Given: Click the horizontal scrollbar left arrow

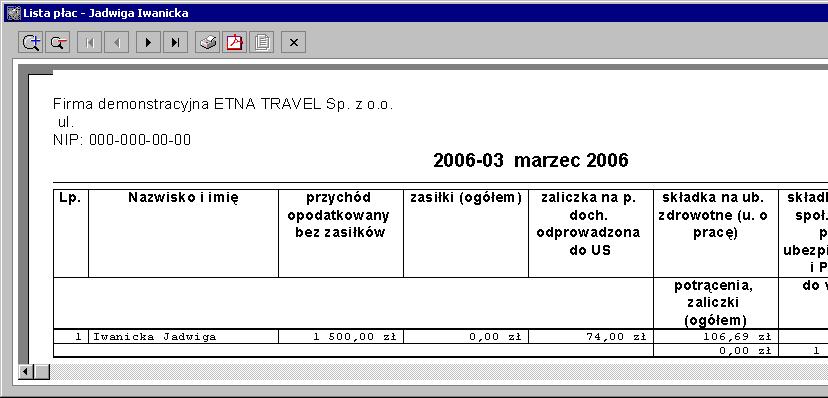Looking at the screenshot, I should click(x=25, y=372).
